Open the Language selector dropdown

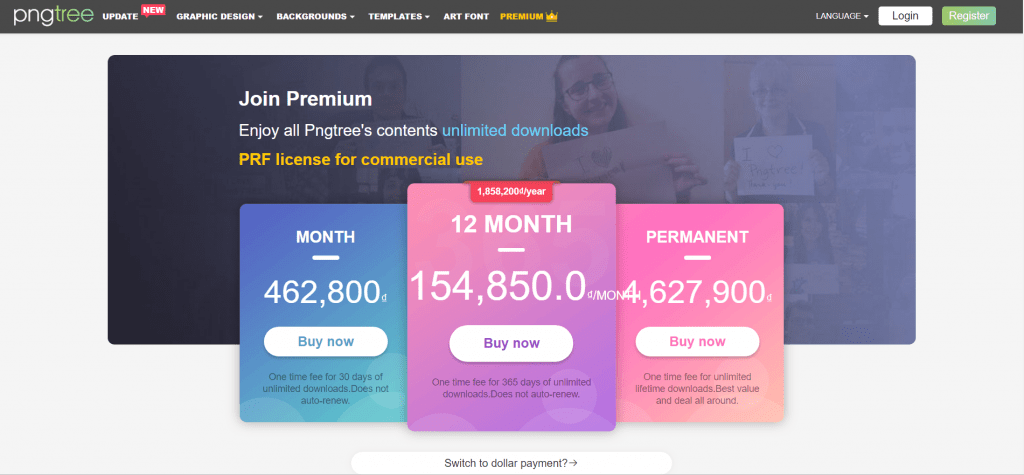pos(842,17)
